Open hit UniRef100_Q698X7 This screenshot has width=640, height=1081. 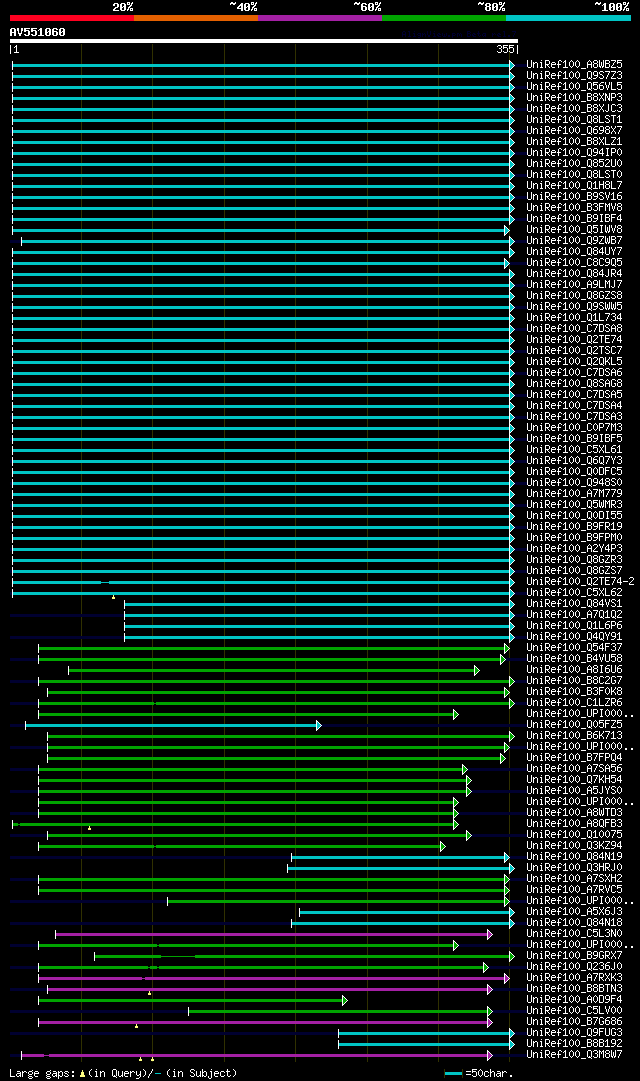[574, 131]
